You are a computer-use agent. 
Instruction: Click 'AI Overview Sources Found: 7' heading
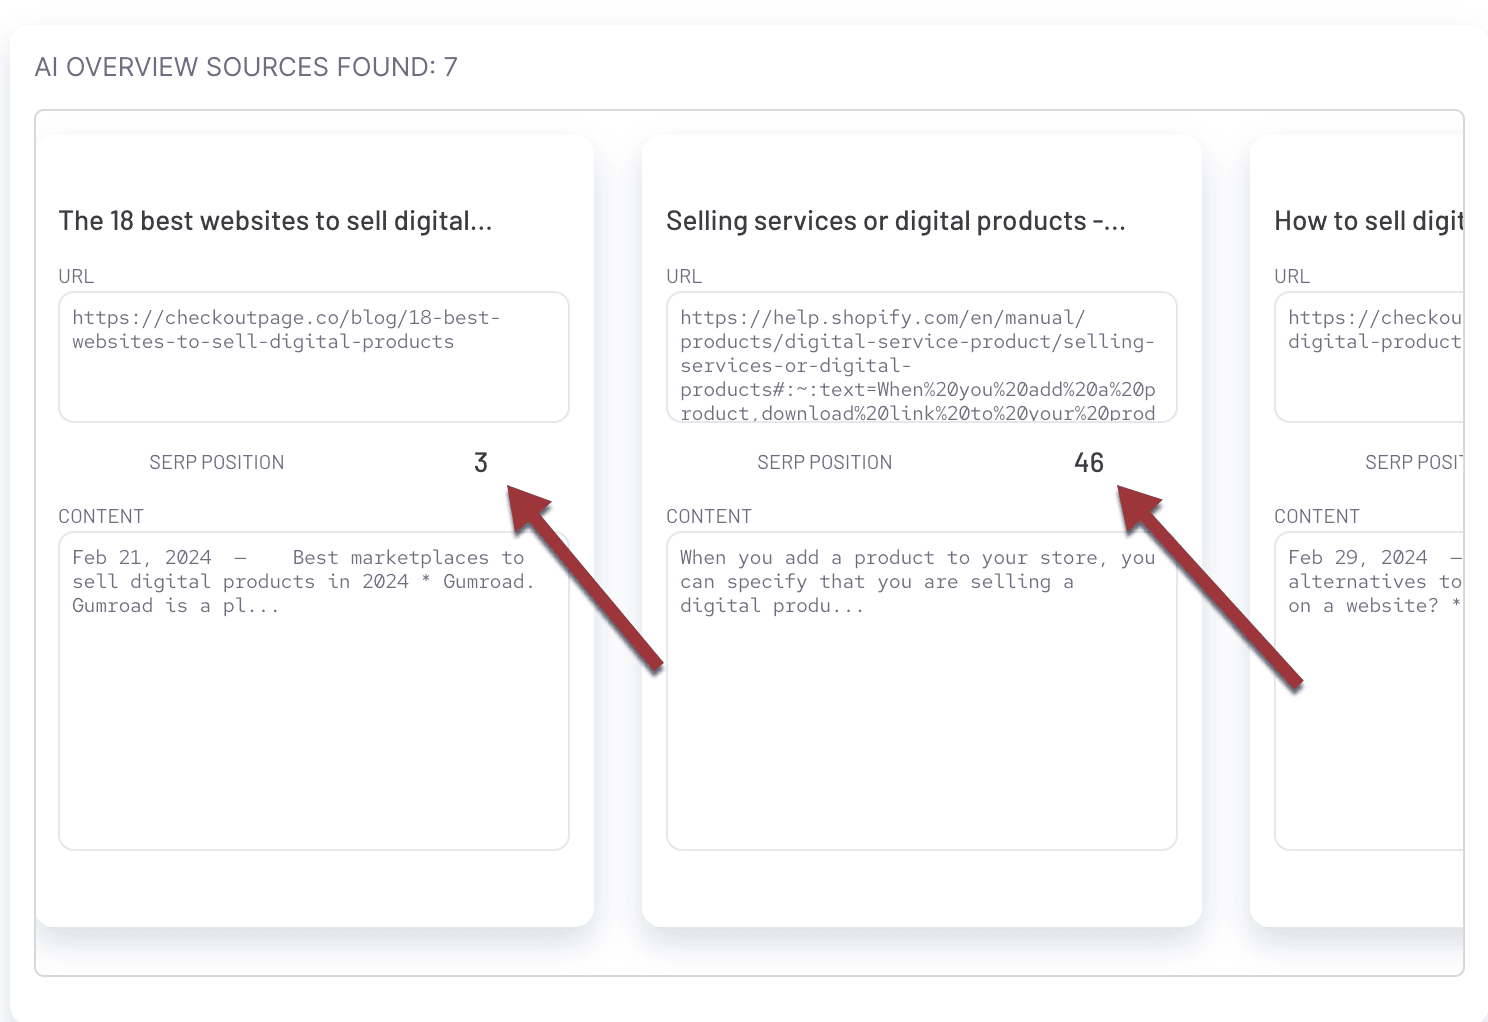point(246,67)
